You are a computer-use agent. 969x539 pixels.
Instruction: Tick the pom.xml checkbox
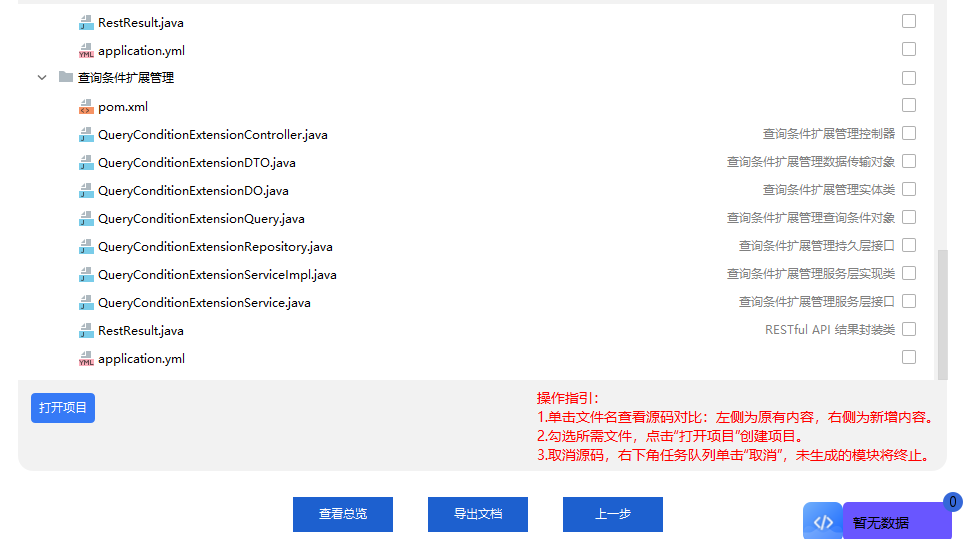(x=908, y=105)
